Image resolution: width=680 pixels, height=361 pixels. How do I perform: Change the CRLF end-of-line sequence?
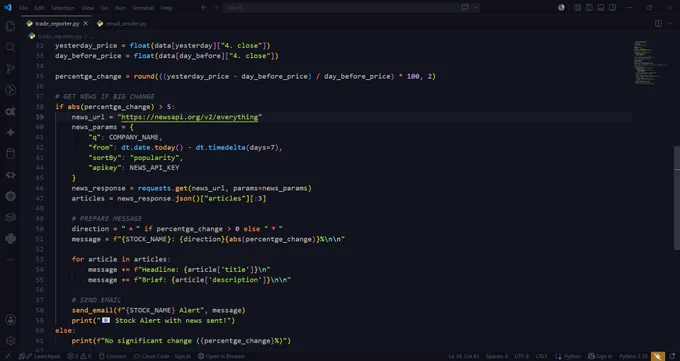click(541, 356)
